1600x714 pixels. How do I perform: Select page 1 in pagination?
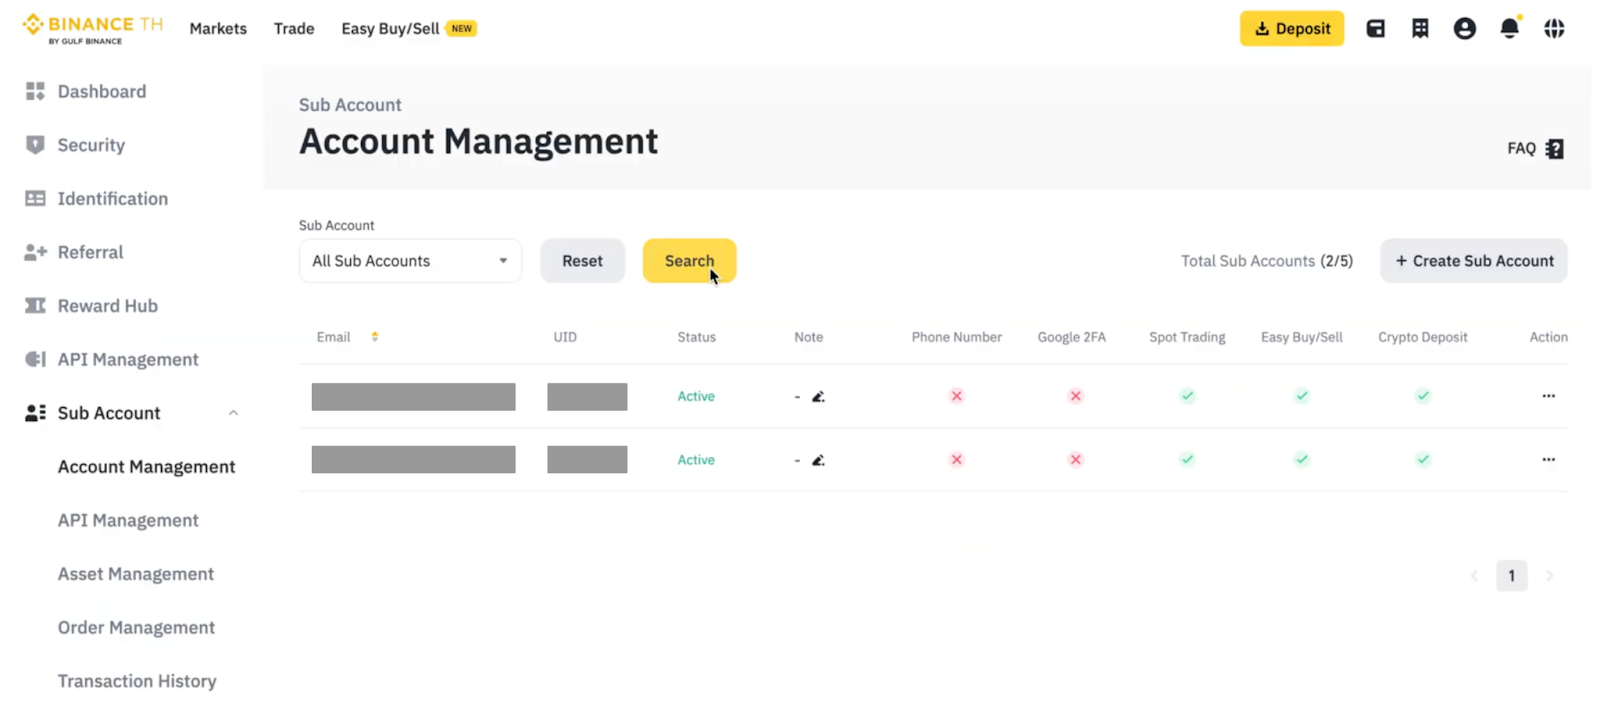pos(1511,576)
